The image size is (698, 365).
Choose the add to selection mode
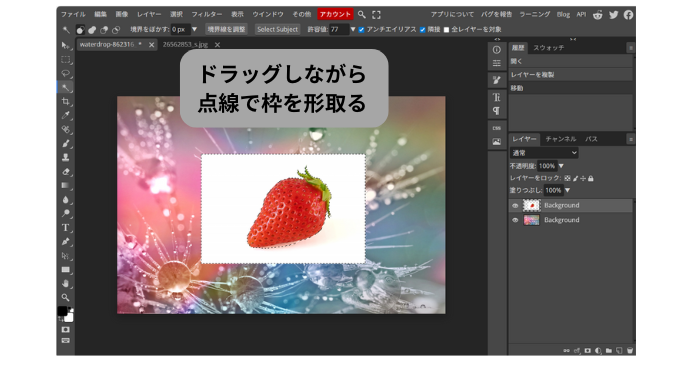pyautogui.click(x=92, y=30)
